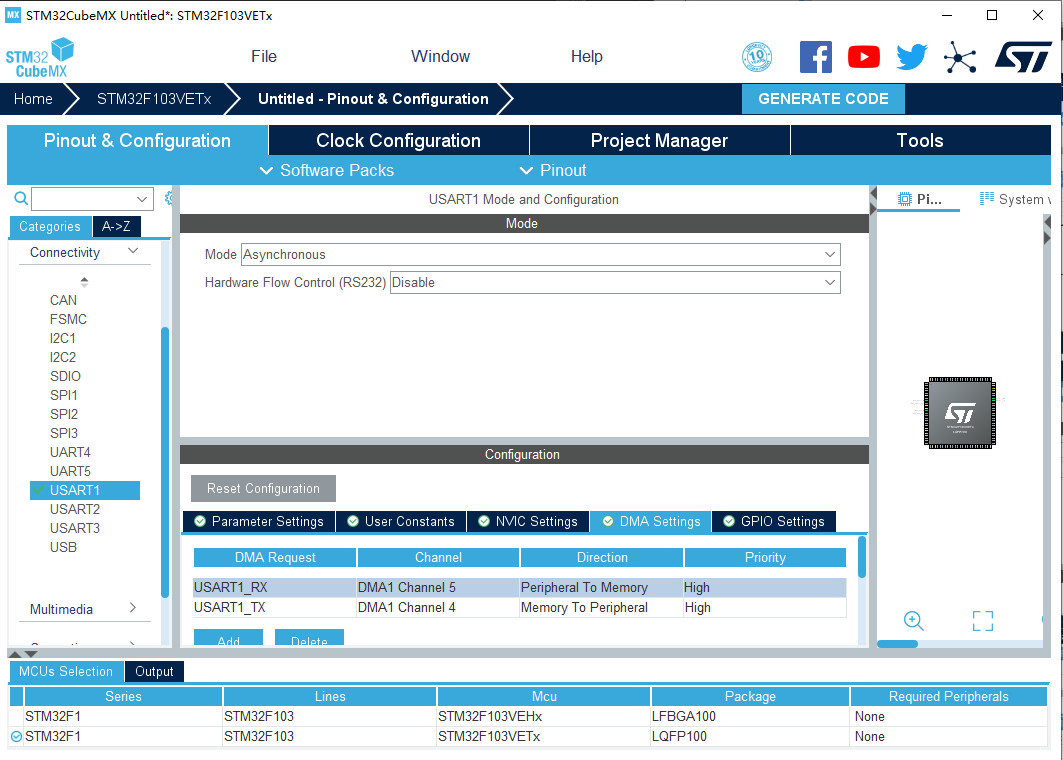Click the GENERATE CODE button
This screenshot has width=1063, height=760.
pyautogui.click(x=823, y=99)
